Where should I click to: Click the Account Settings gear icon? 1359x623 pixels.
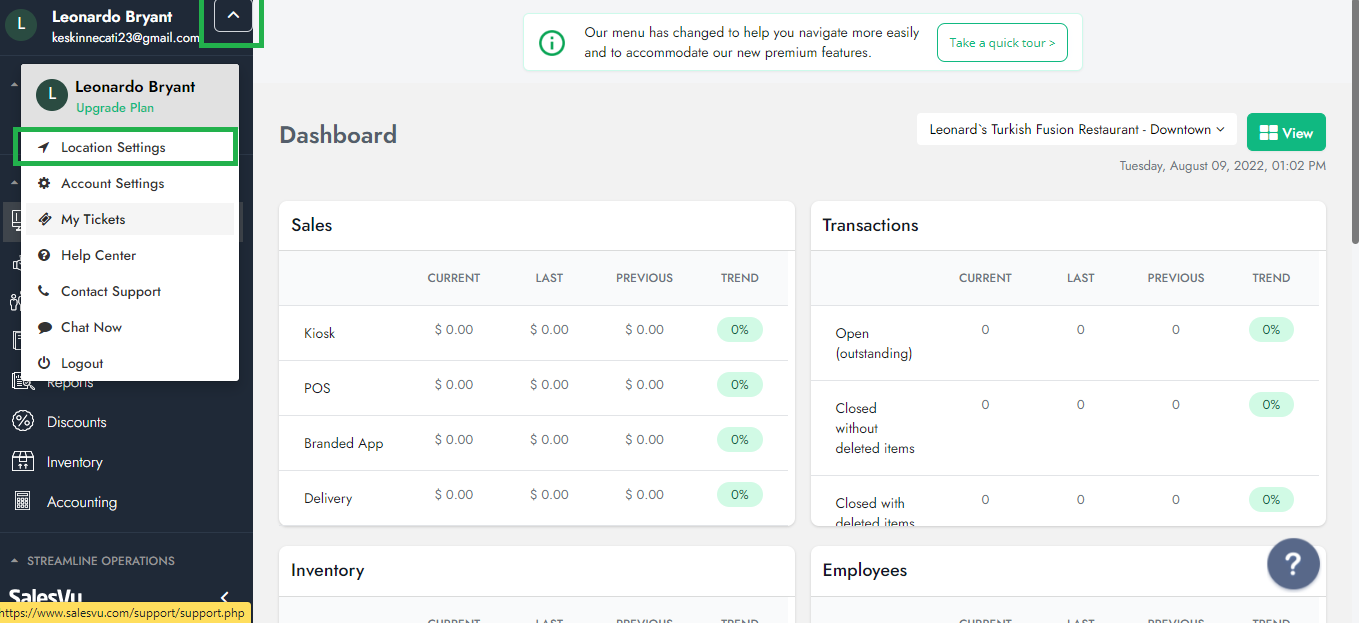tap(44, 184)
